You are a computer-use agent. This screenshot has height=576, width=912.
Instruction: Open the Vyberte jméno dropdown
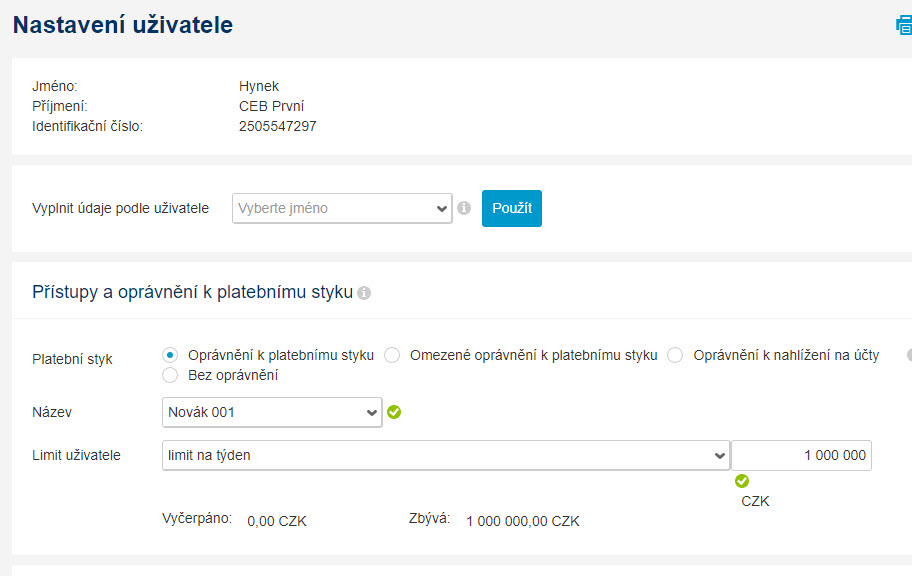click(x=342, y=208)
